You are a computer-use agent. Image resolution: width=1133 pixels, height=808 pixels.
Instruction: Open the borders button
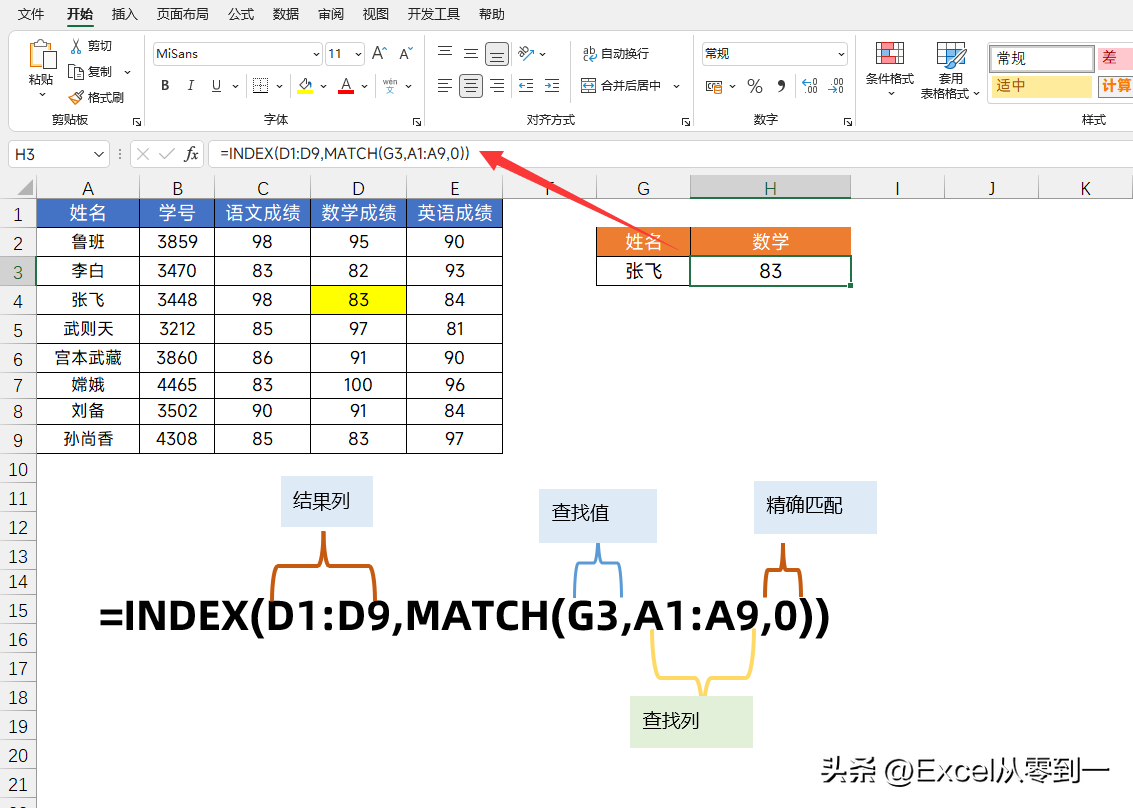point(261,85)
